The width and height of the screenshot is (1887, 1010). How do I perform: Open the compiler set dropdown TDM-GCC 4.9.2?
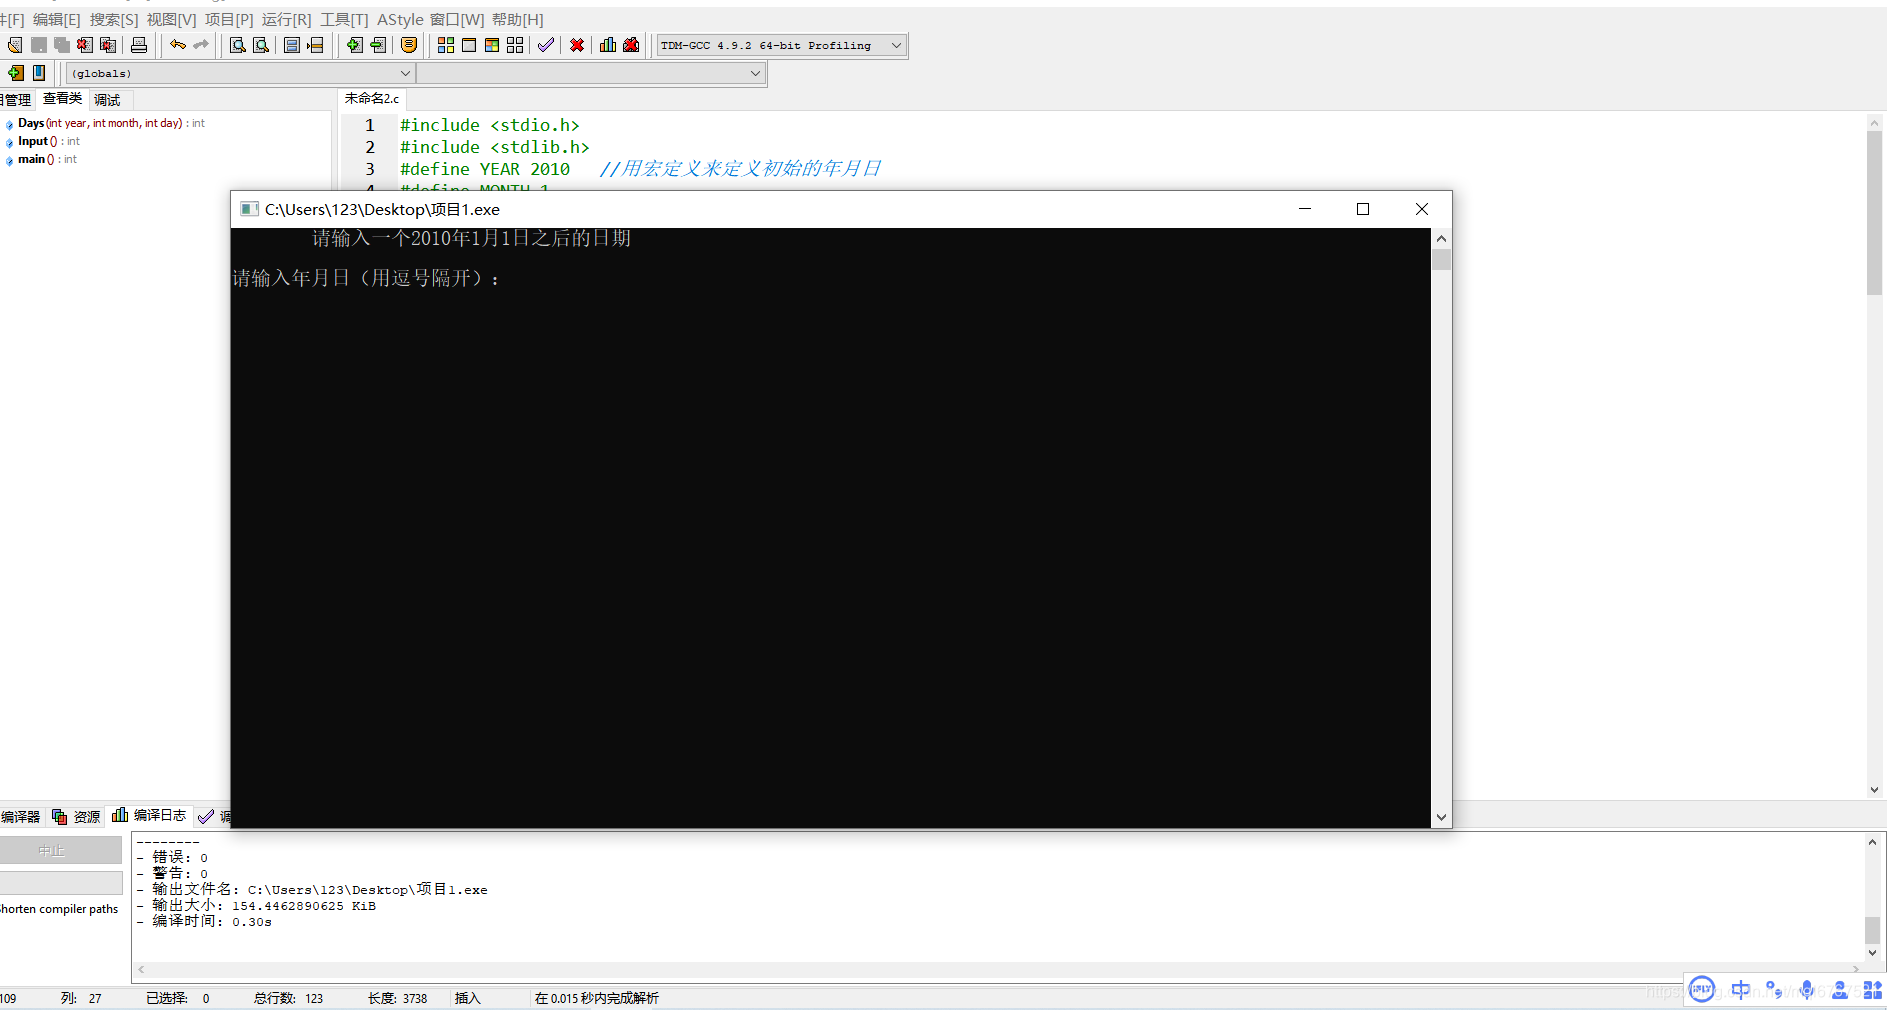[782, 45]
